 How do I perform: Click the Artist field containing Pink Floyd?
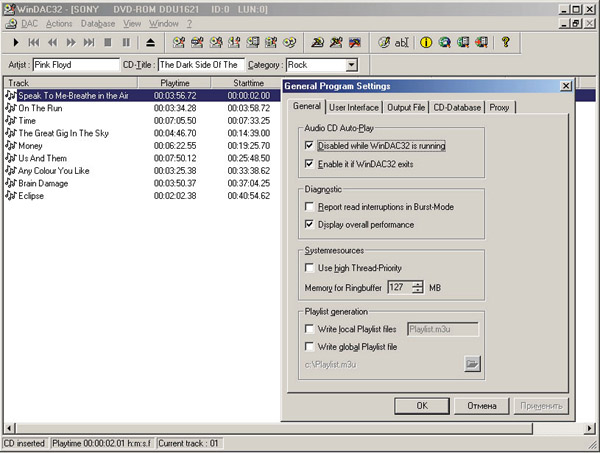(x=76, y=65)
